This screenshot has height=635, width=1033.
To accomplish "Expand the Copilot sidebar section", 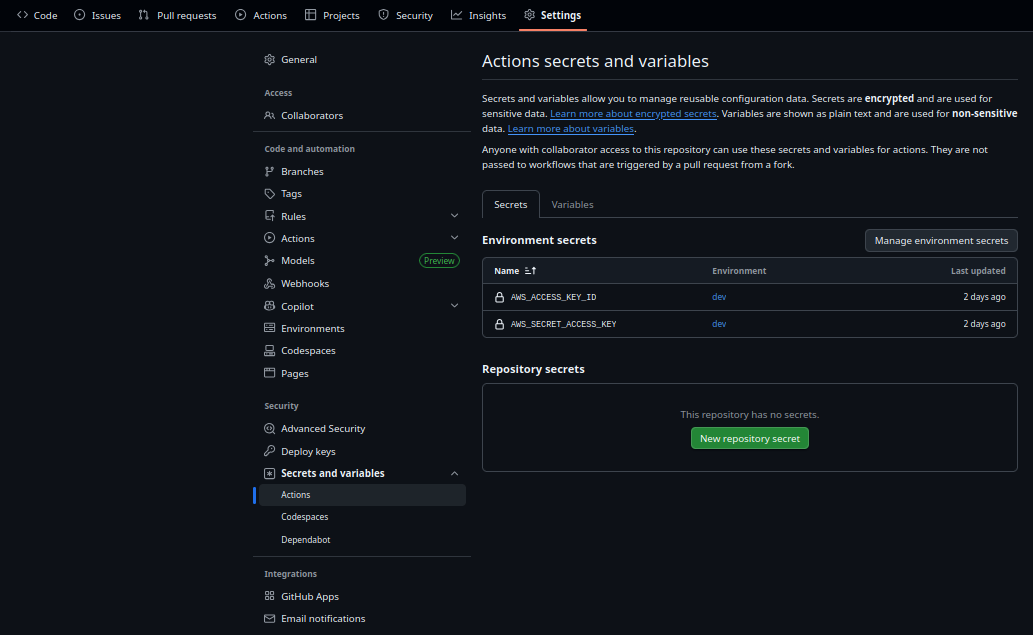I will tap(455, 305).
